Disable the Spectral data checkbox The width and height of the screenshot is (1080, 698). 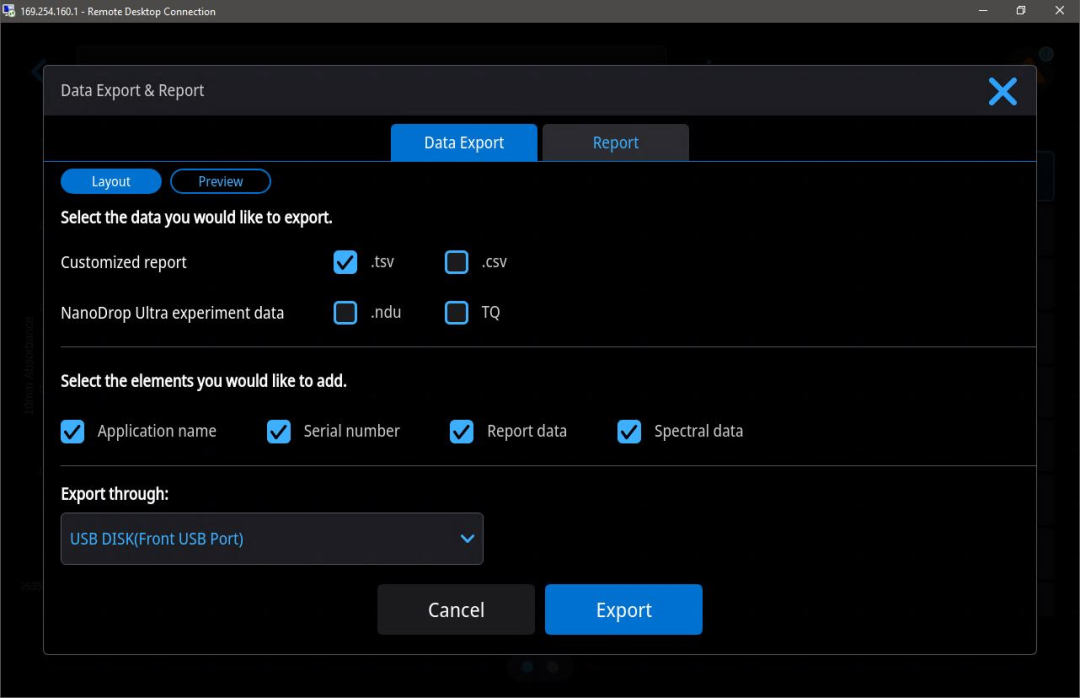pos(629,431)
